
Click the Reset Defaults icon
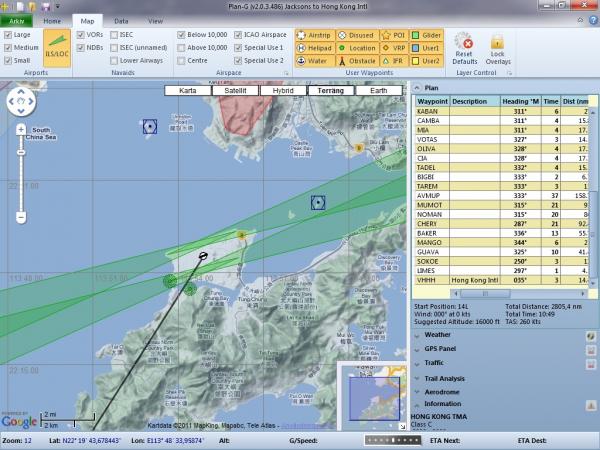click(x=463, y=47)
